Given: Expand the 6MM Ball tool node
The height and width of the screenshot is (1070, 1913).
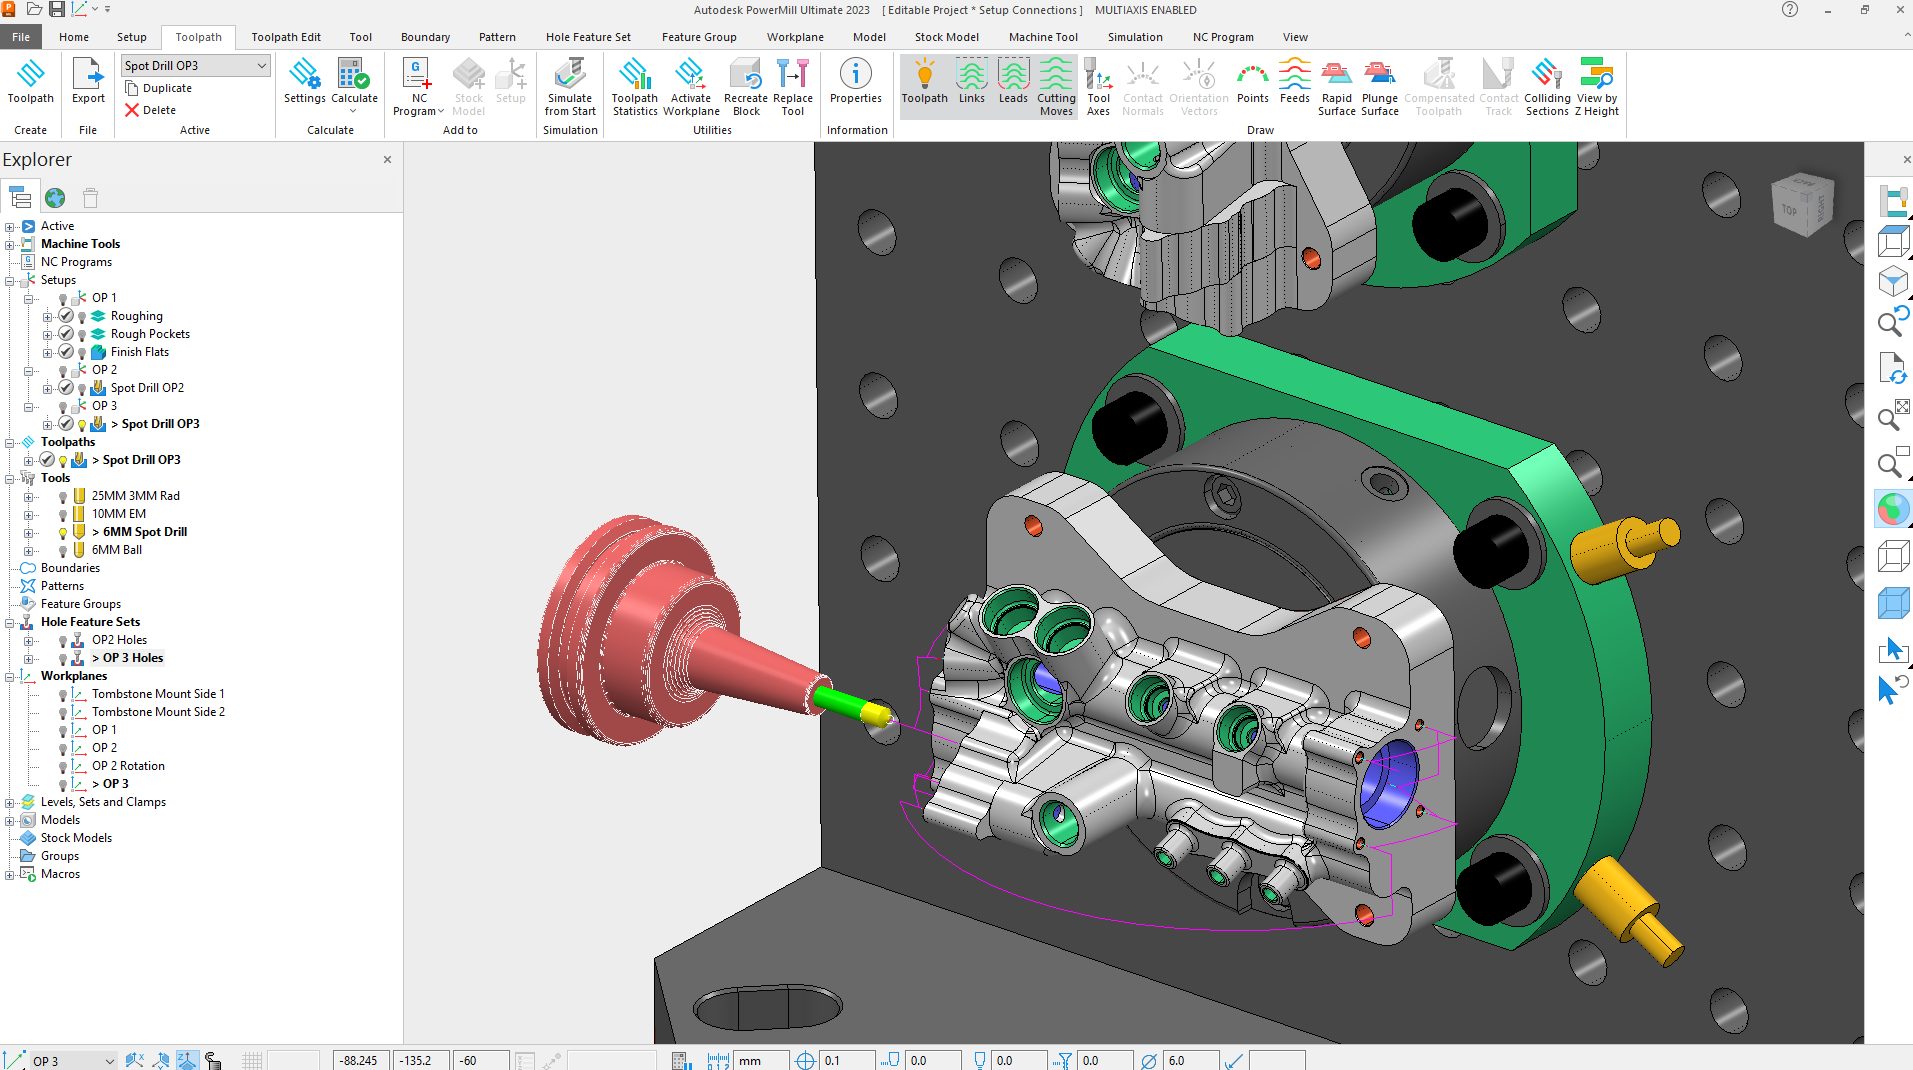Looking at the screenshot, I should click(x=29, y=549).
